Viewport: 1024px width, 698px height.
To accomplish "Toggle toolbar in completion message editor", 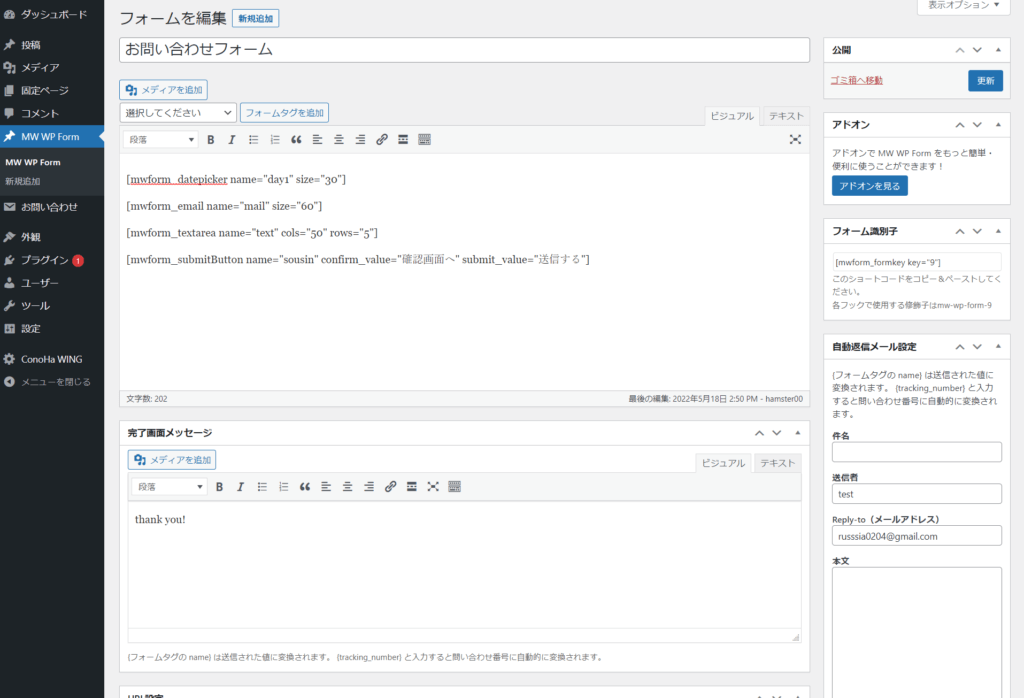I will (455, 487).
